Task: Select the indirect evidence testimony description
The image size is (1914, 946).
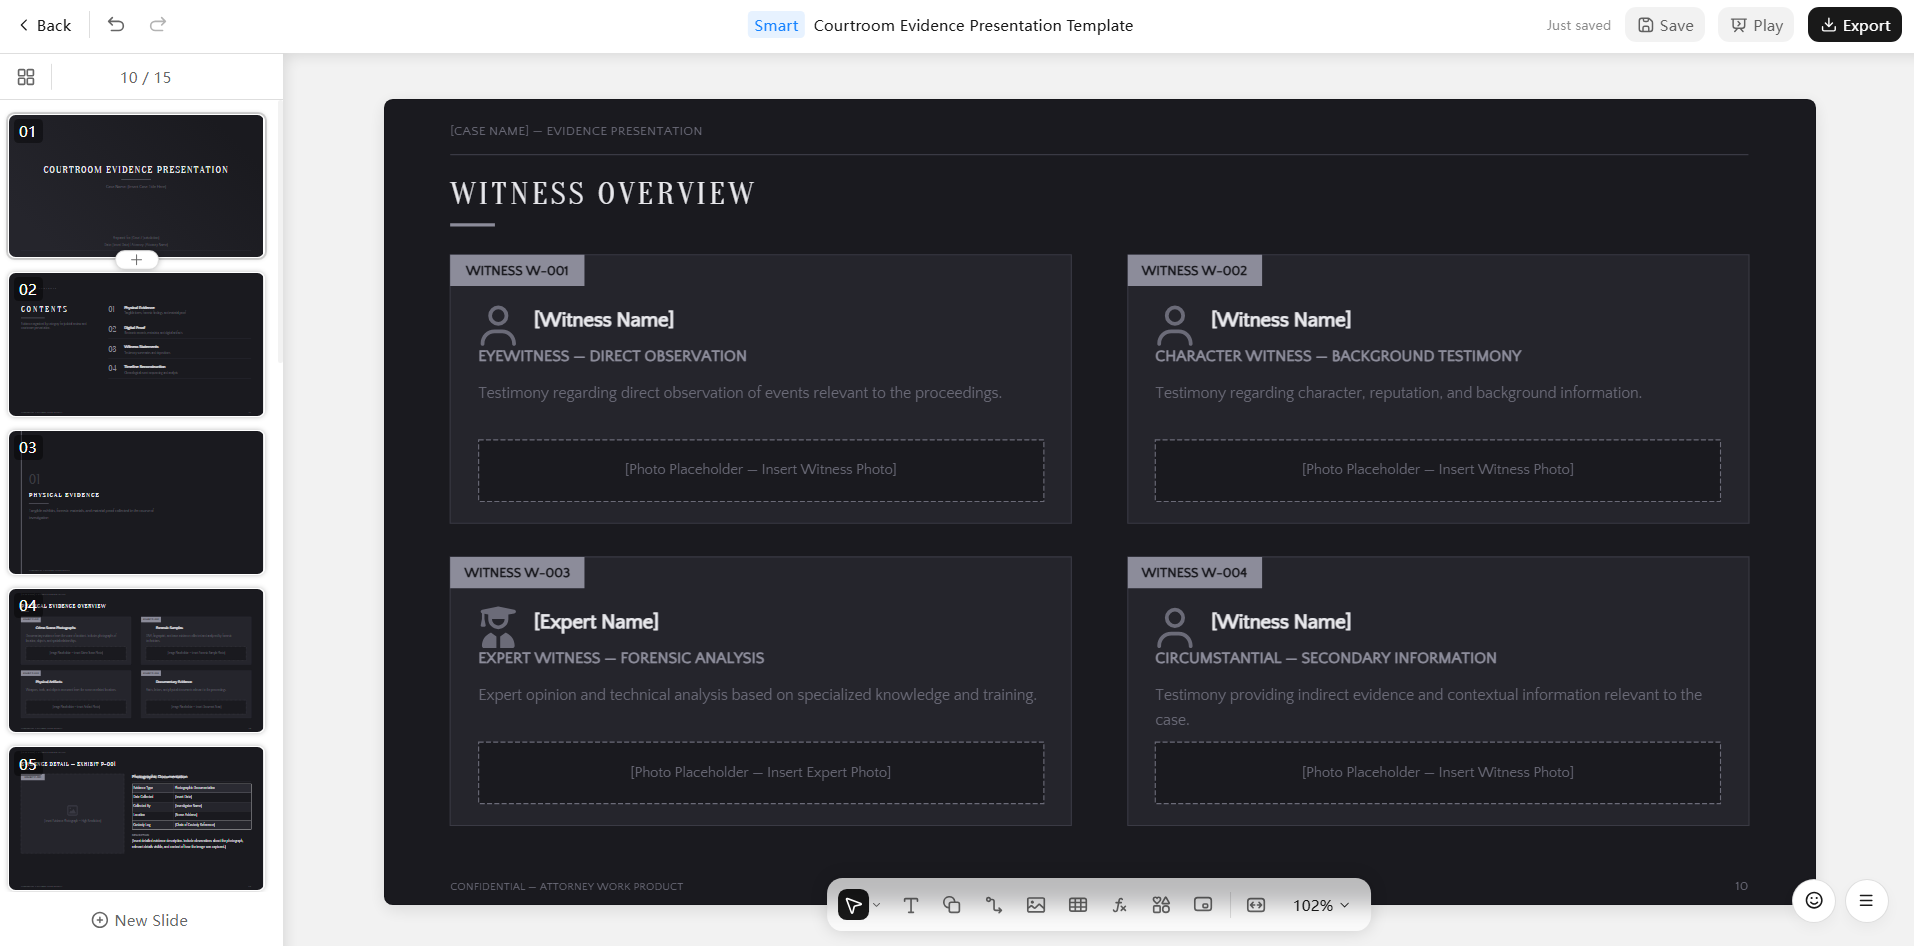Action: tap(1429, 707)
